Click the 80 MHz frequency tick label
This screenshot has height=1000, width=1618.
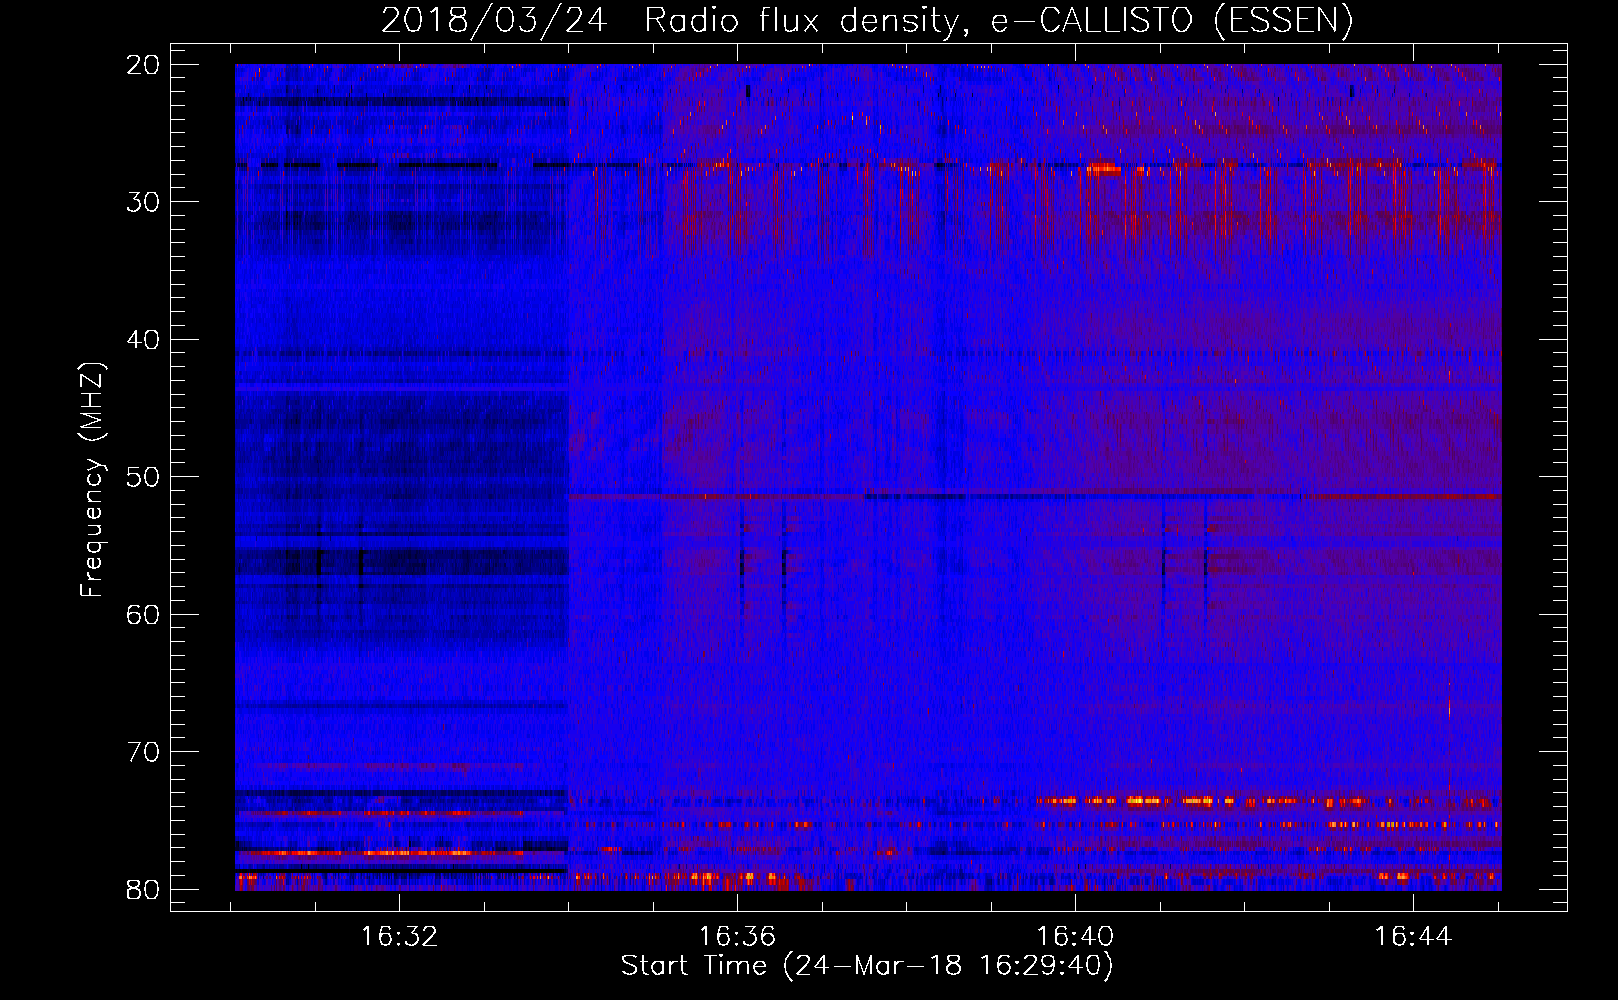144,889
